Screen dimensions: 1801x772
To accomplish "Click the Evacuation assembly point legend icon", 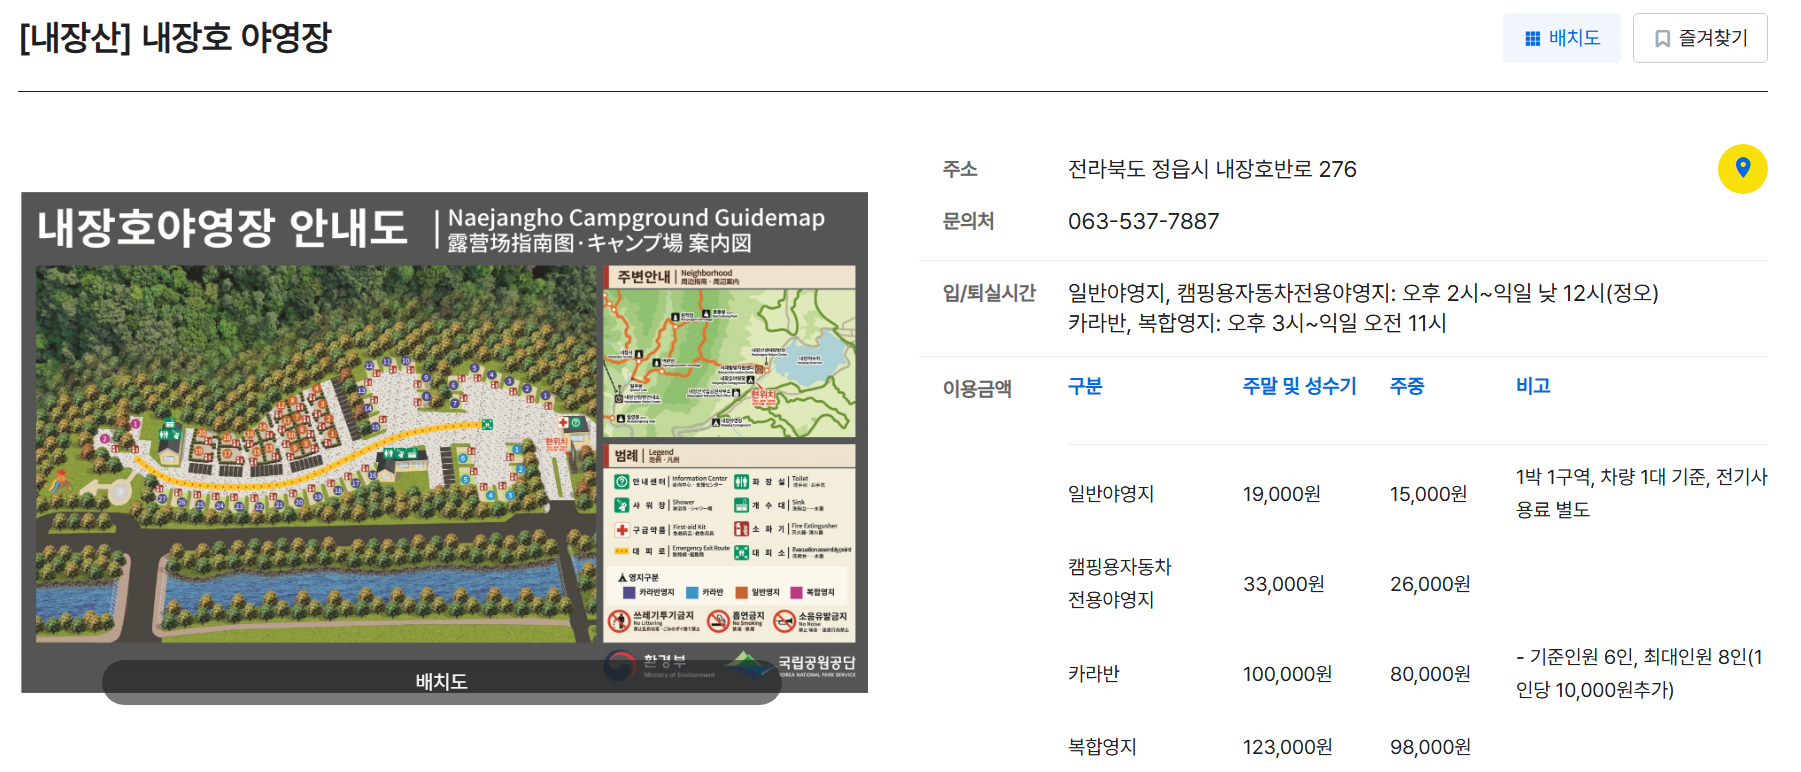I will pyautogui.click(x=741, y=552).
